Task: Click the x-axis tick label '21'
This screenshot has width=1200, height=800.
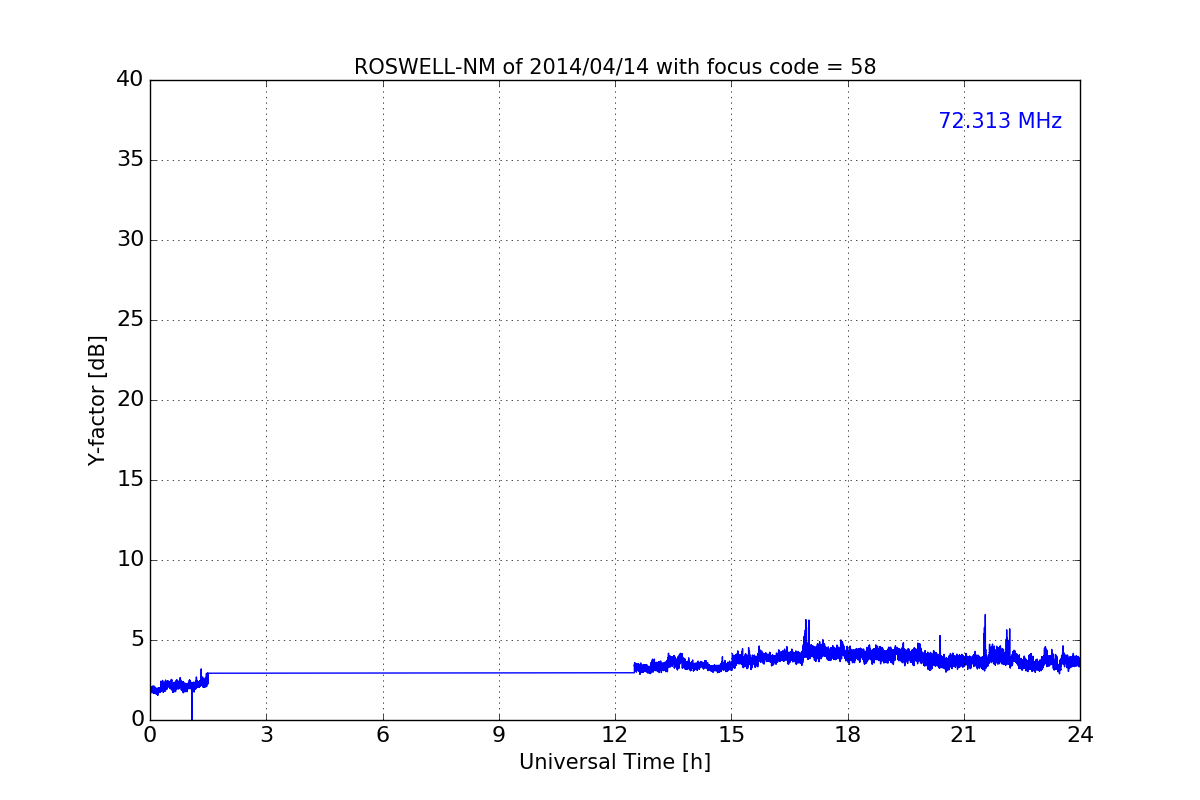Action: (964, 735)
